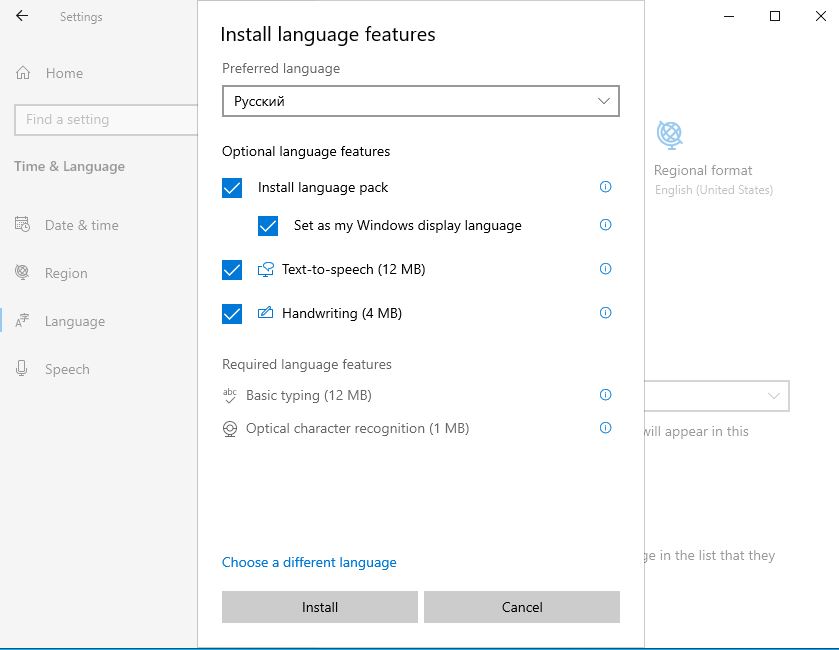The height and width of the screenshot is (650, 839).
Task: Open Speech settings page
Action: click(x=67, y=370)
